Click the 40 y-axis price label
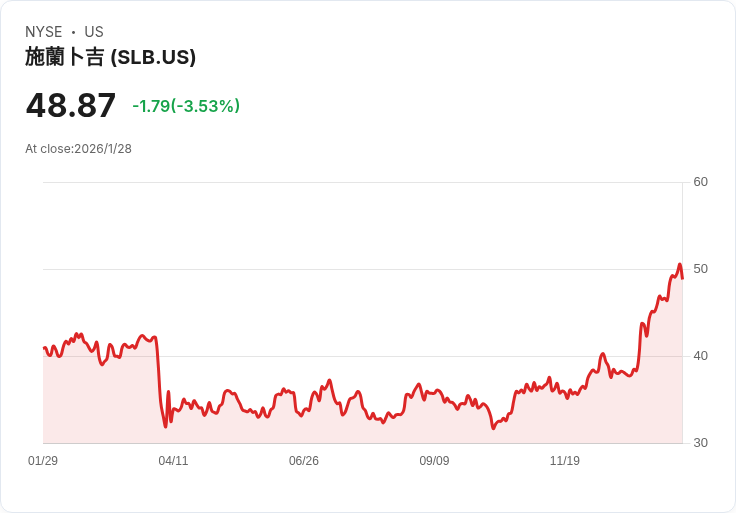The width and height of the screenshot is (736, 513). 700,356
